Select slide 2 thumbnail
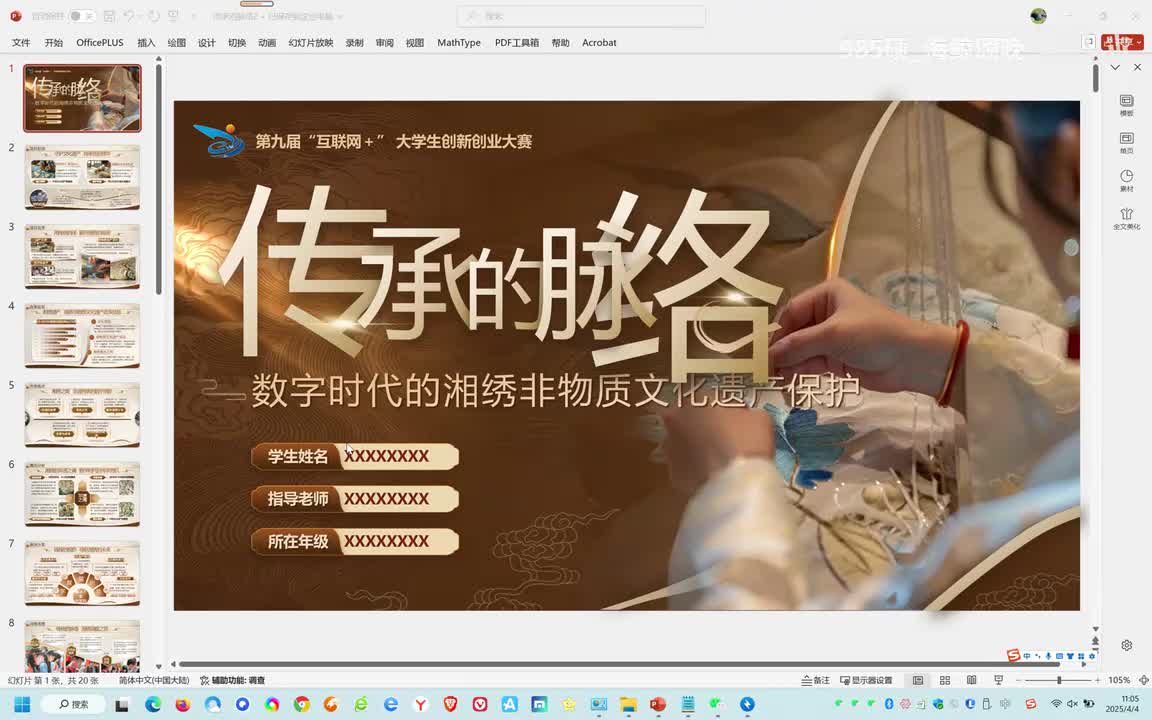1152x720 pixels. click(x=82, y=177)
